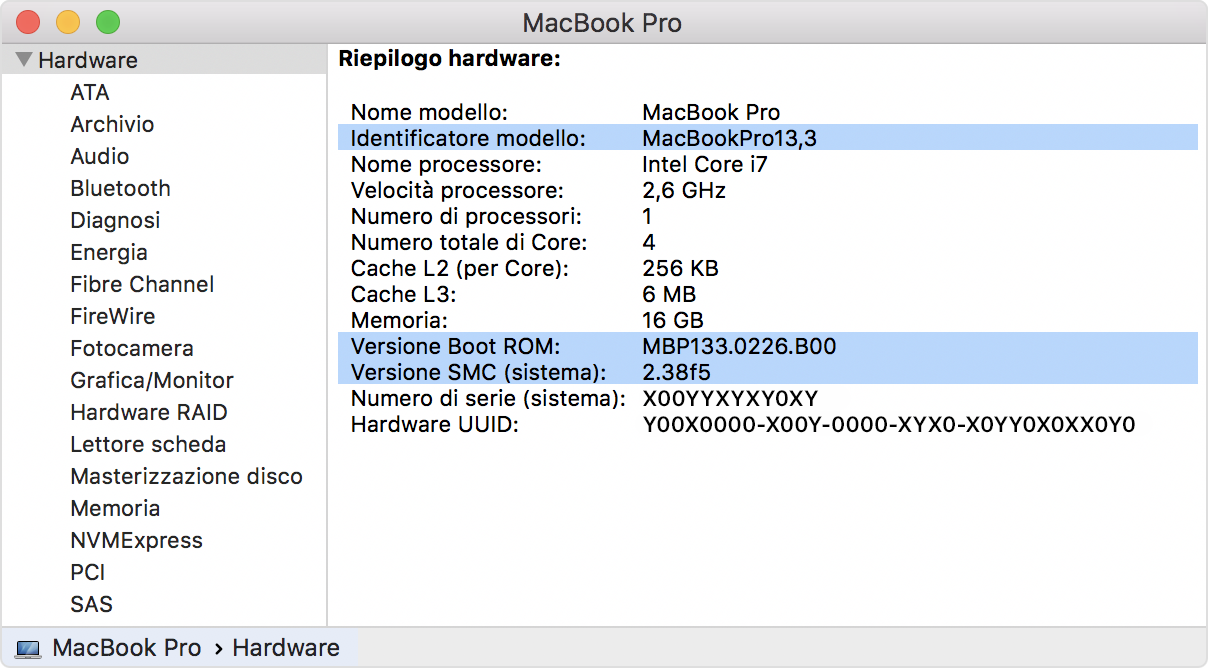Open the SAS category
The width and height of the screenshot is (1208, 668).
coord(89,604)
